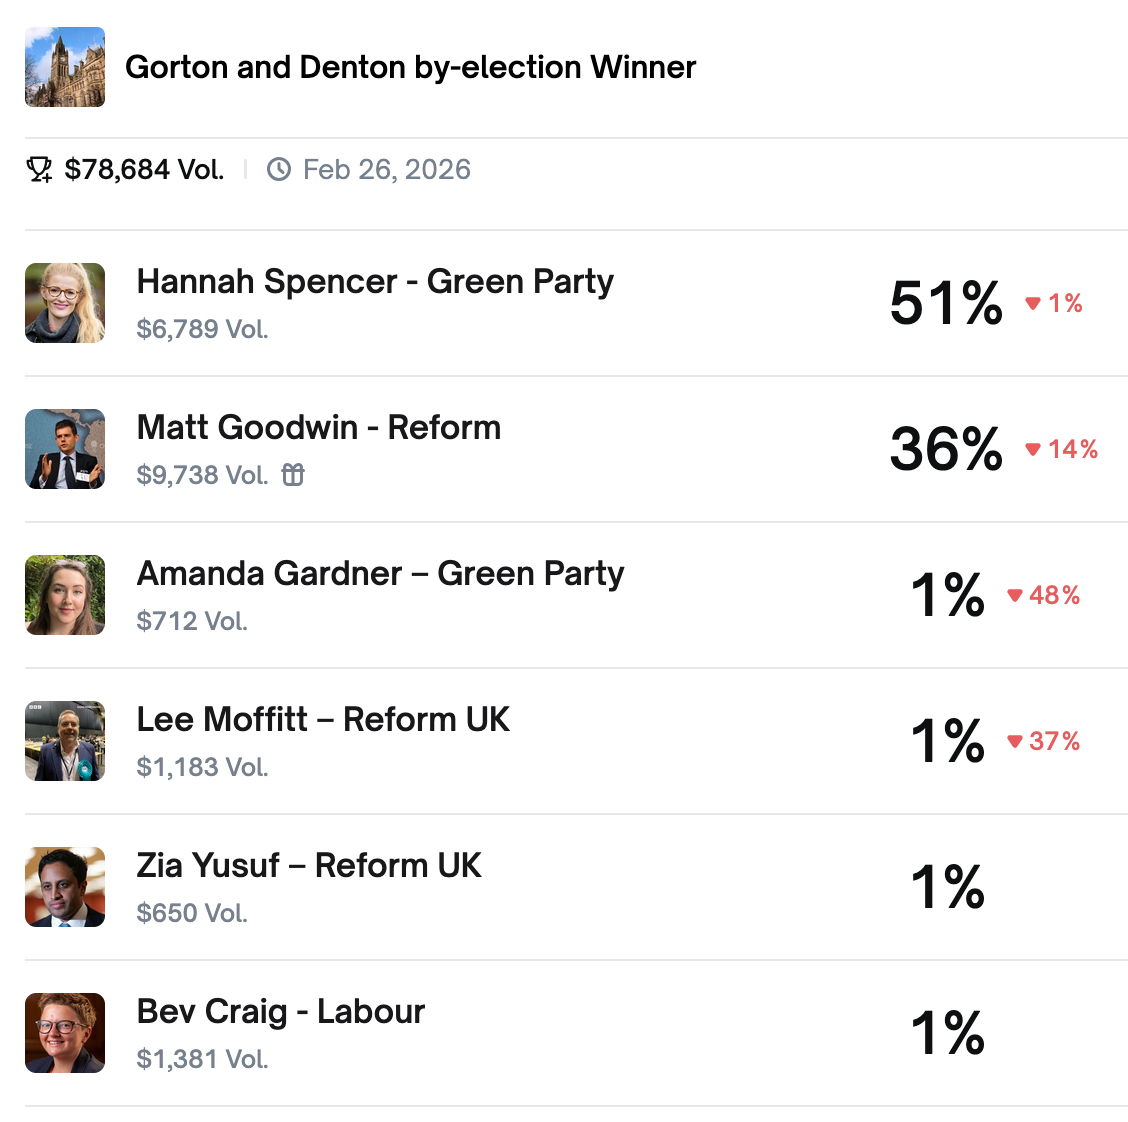Click Hannah Spencer's profile photo
This screenshot has height=1122, width=1128.
tap(65, 303)
